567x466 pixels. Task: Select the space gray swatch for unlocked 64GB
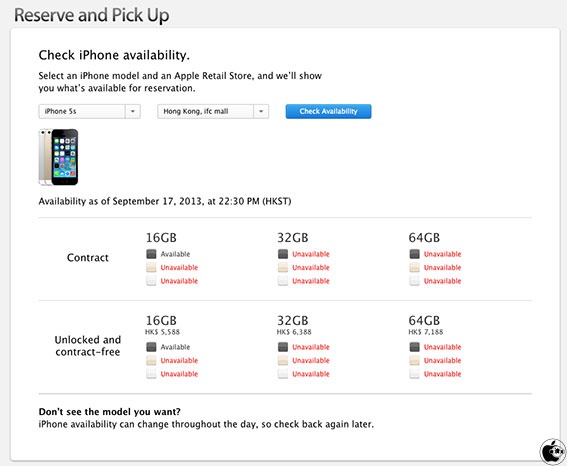coord(414,347)
